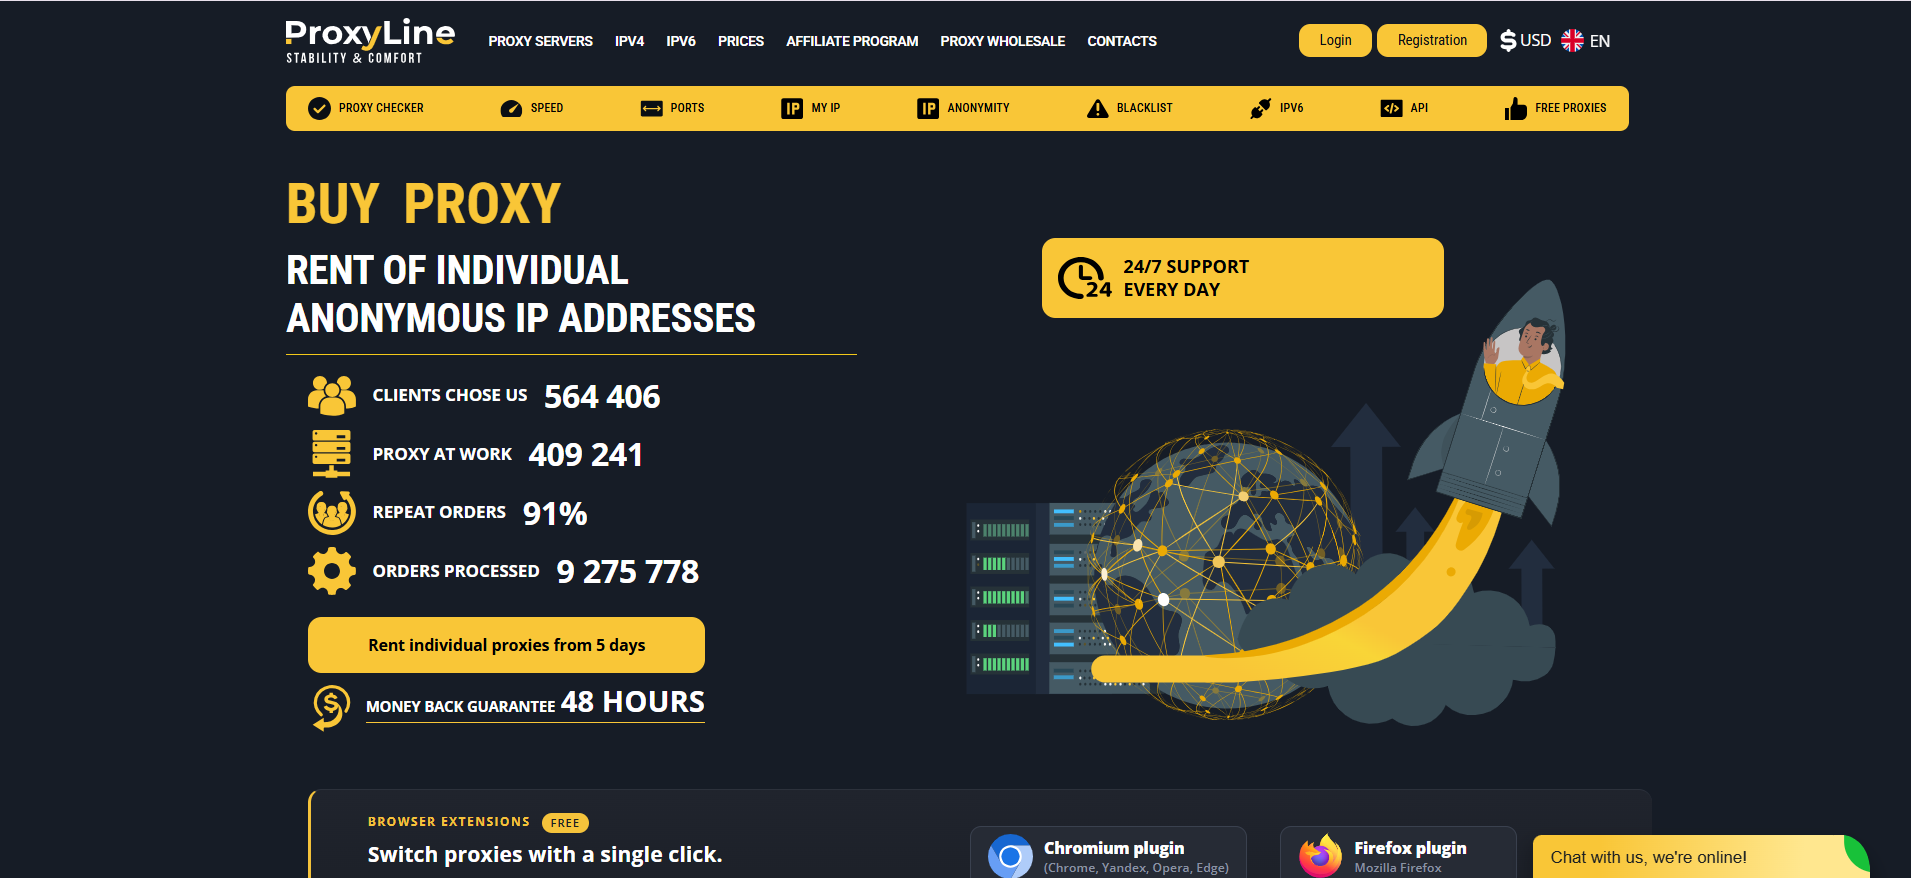Open the Affiliate Program page
1911x878 pixels.
coord(852,41)
